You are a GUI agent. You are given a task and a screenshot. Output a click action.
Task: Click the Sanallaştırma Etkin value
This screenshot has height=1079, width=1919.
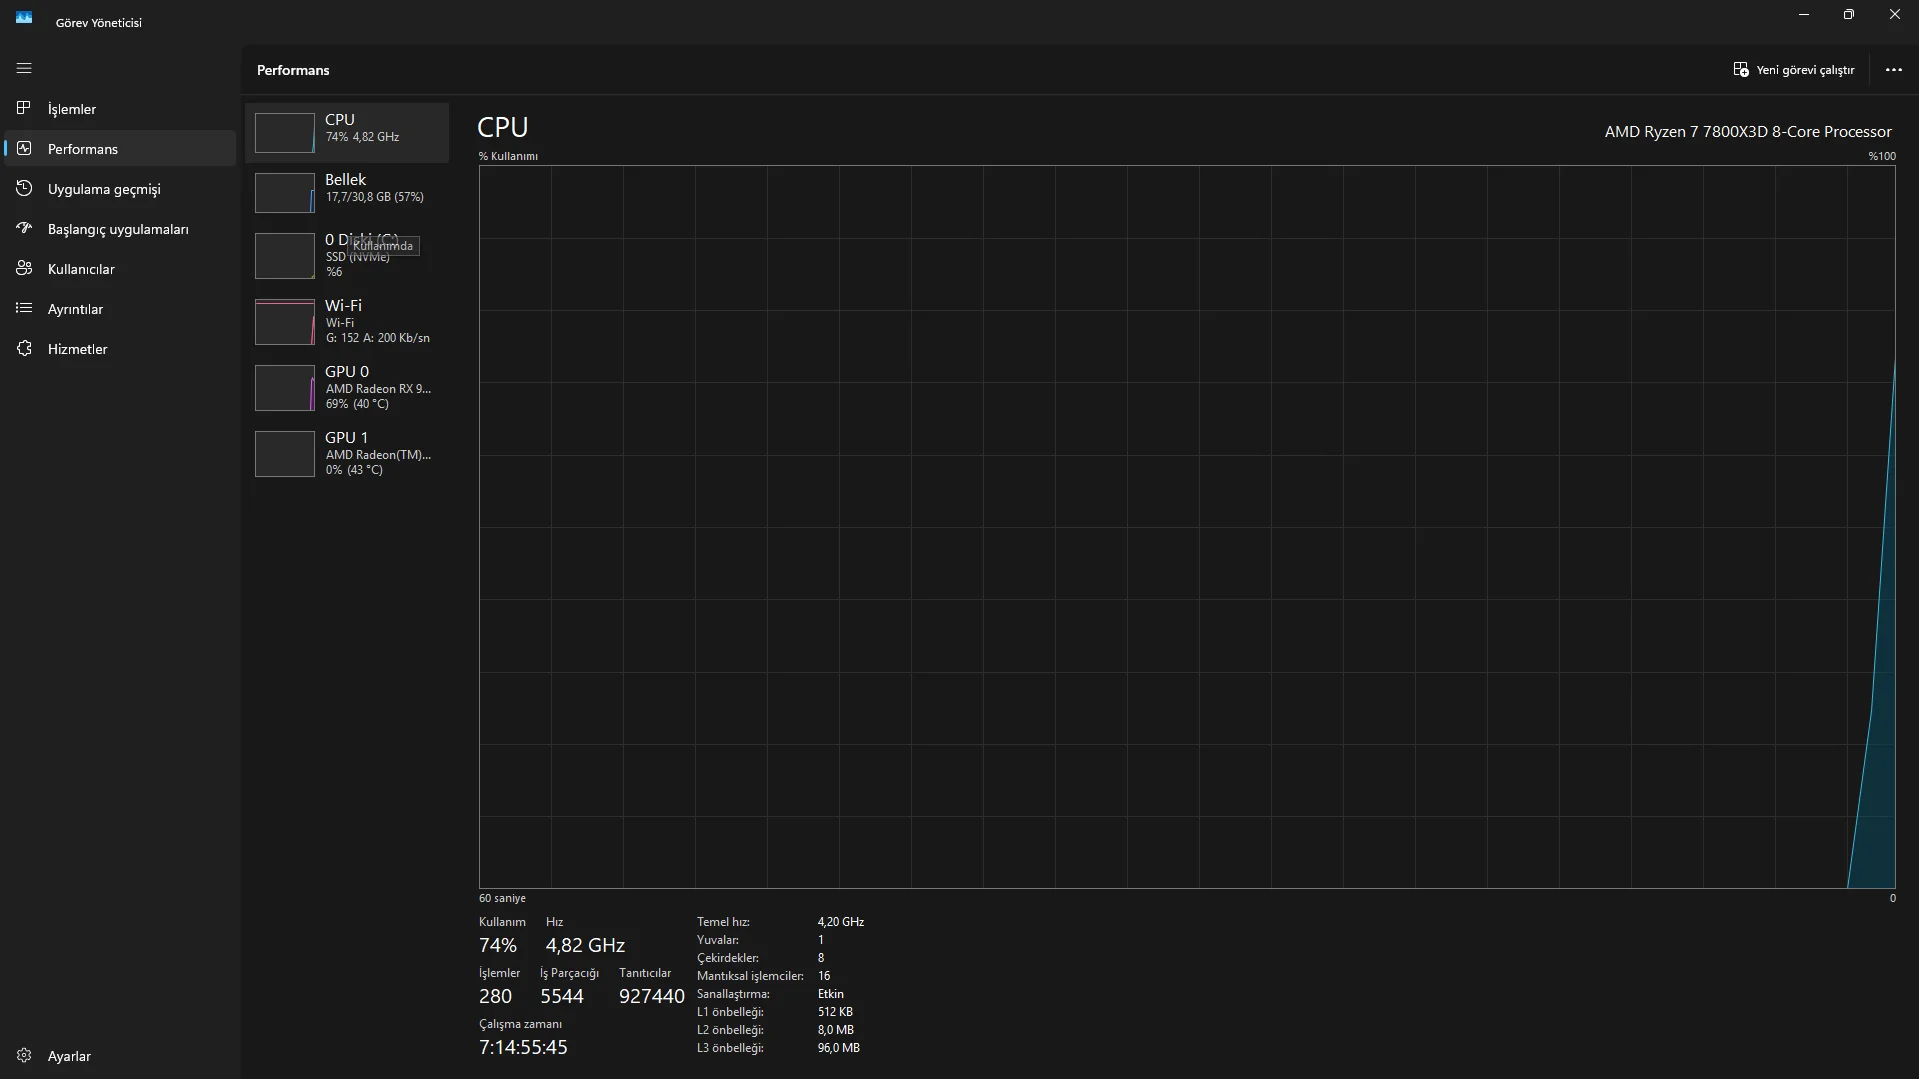(830, 993)
